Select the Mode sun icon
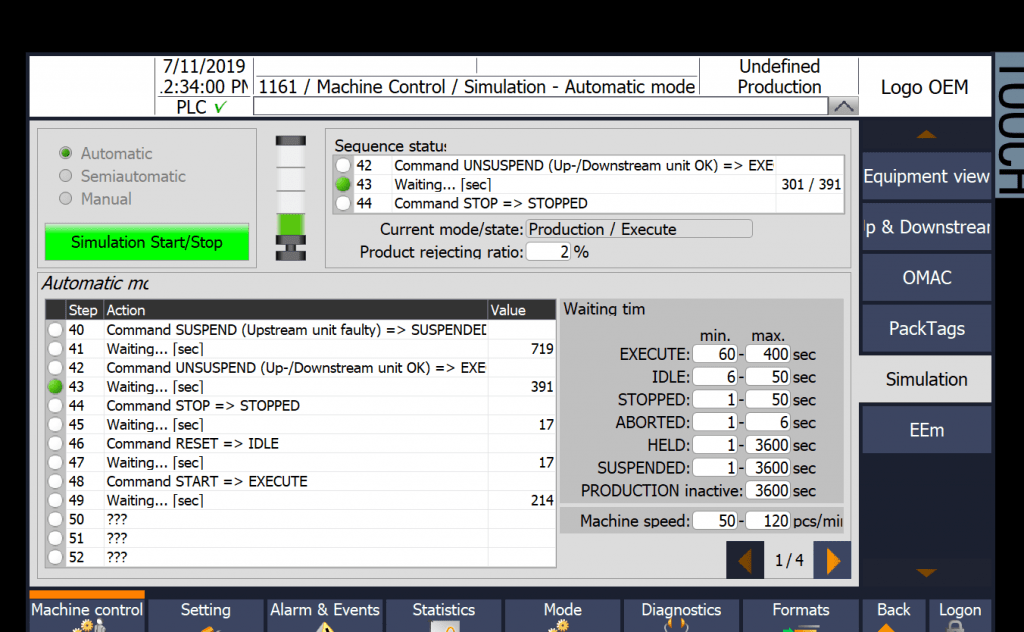 point(562,626)
